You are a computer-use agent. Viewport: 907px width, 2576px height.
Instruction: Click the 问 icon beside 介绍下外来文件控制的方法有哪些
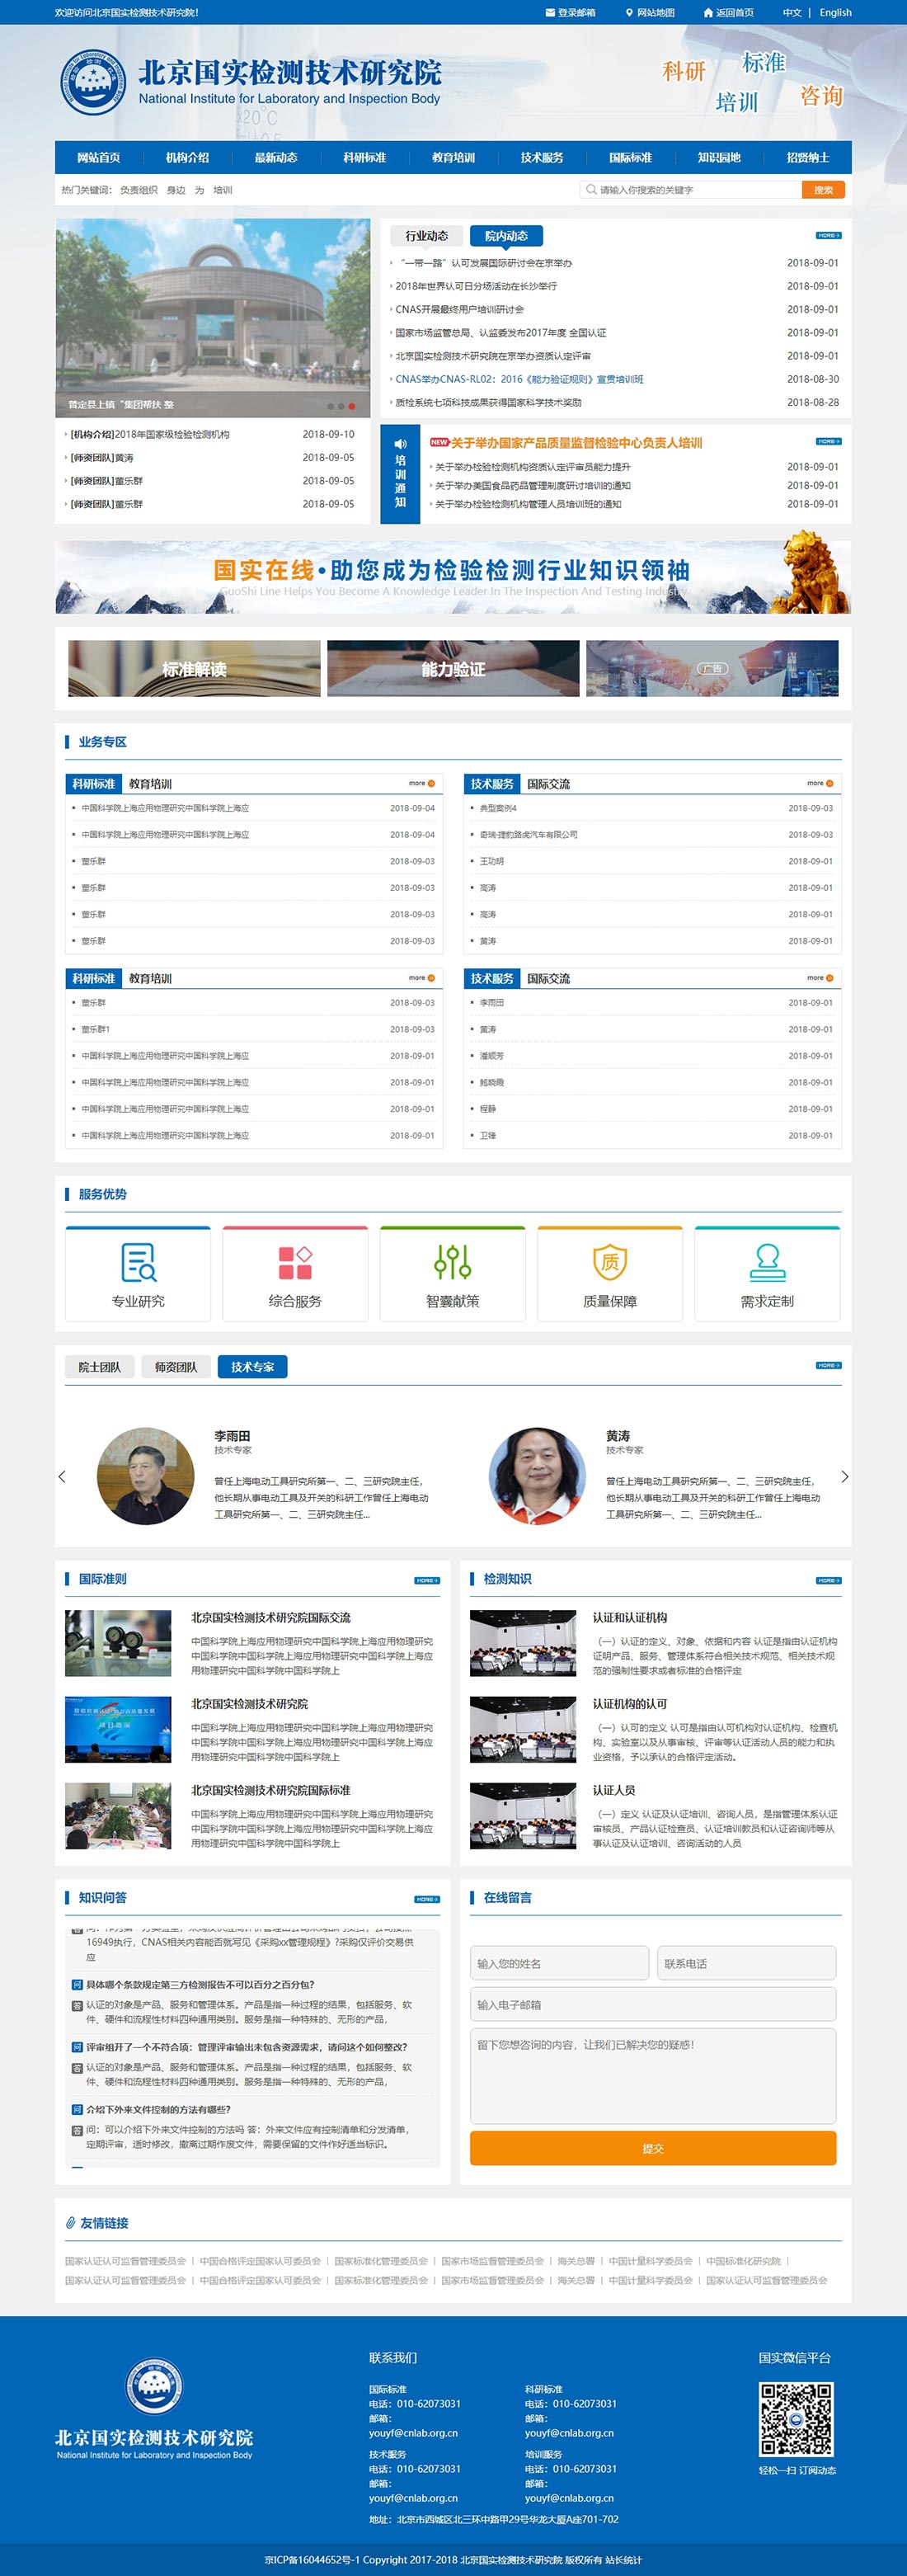tap(77, 2109)
